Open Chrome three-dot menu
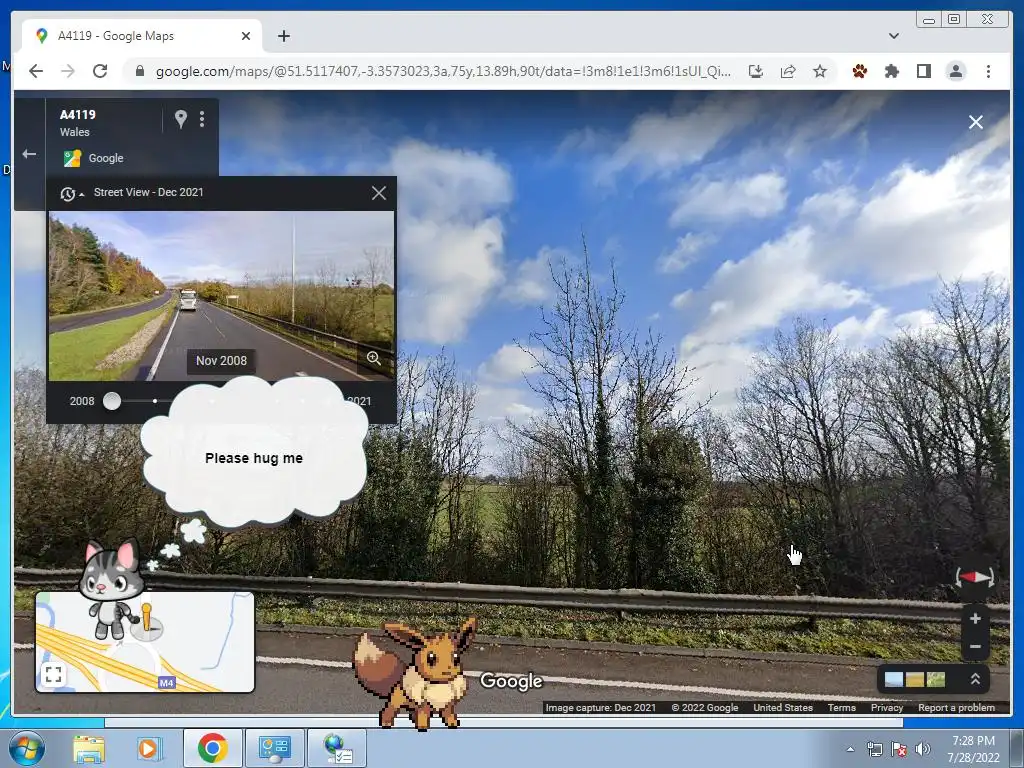 988,71
